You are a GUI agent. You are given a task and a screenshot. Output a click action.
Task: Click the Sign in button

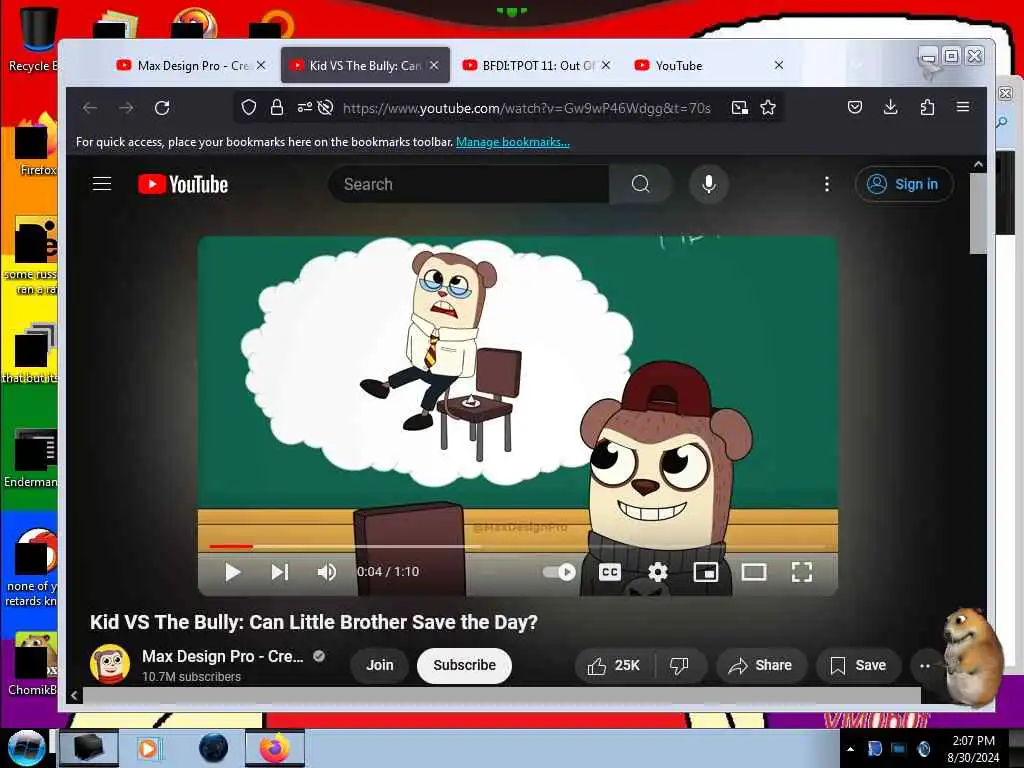tap(904, 184)
